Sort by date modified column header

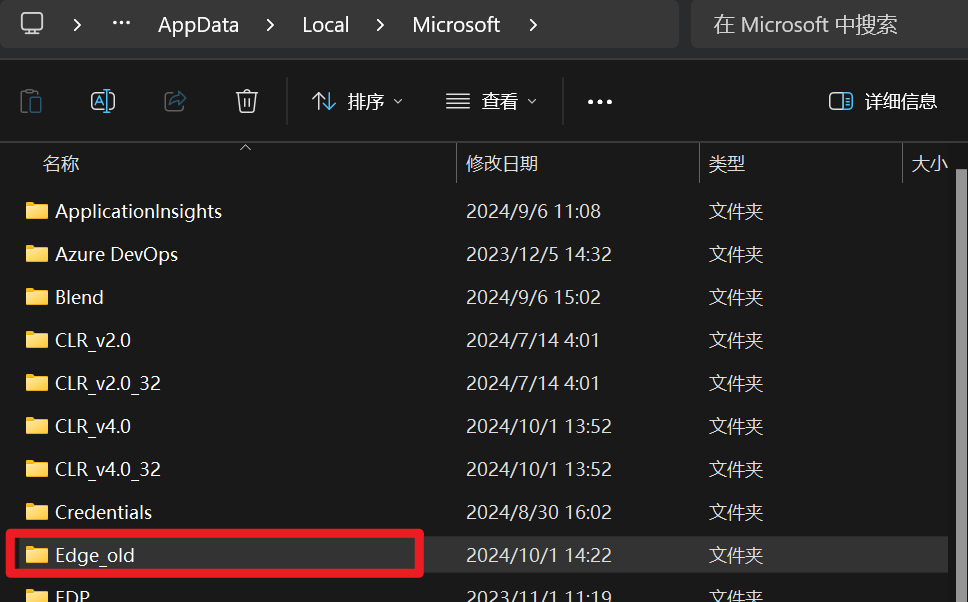502,164
